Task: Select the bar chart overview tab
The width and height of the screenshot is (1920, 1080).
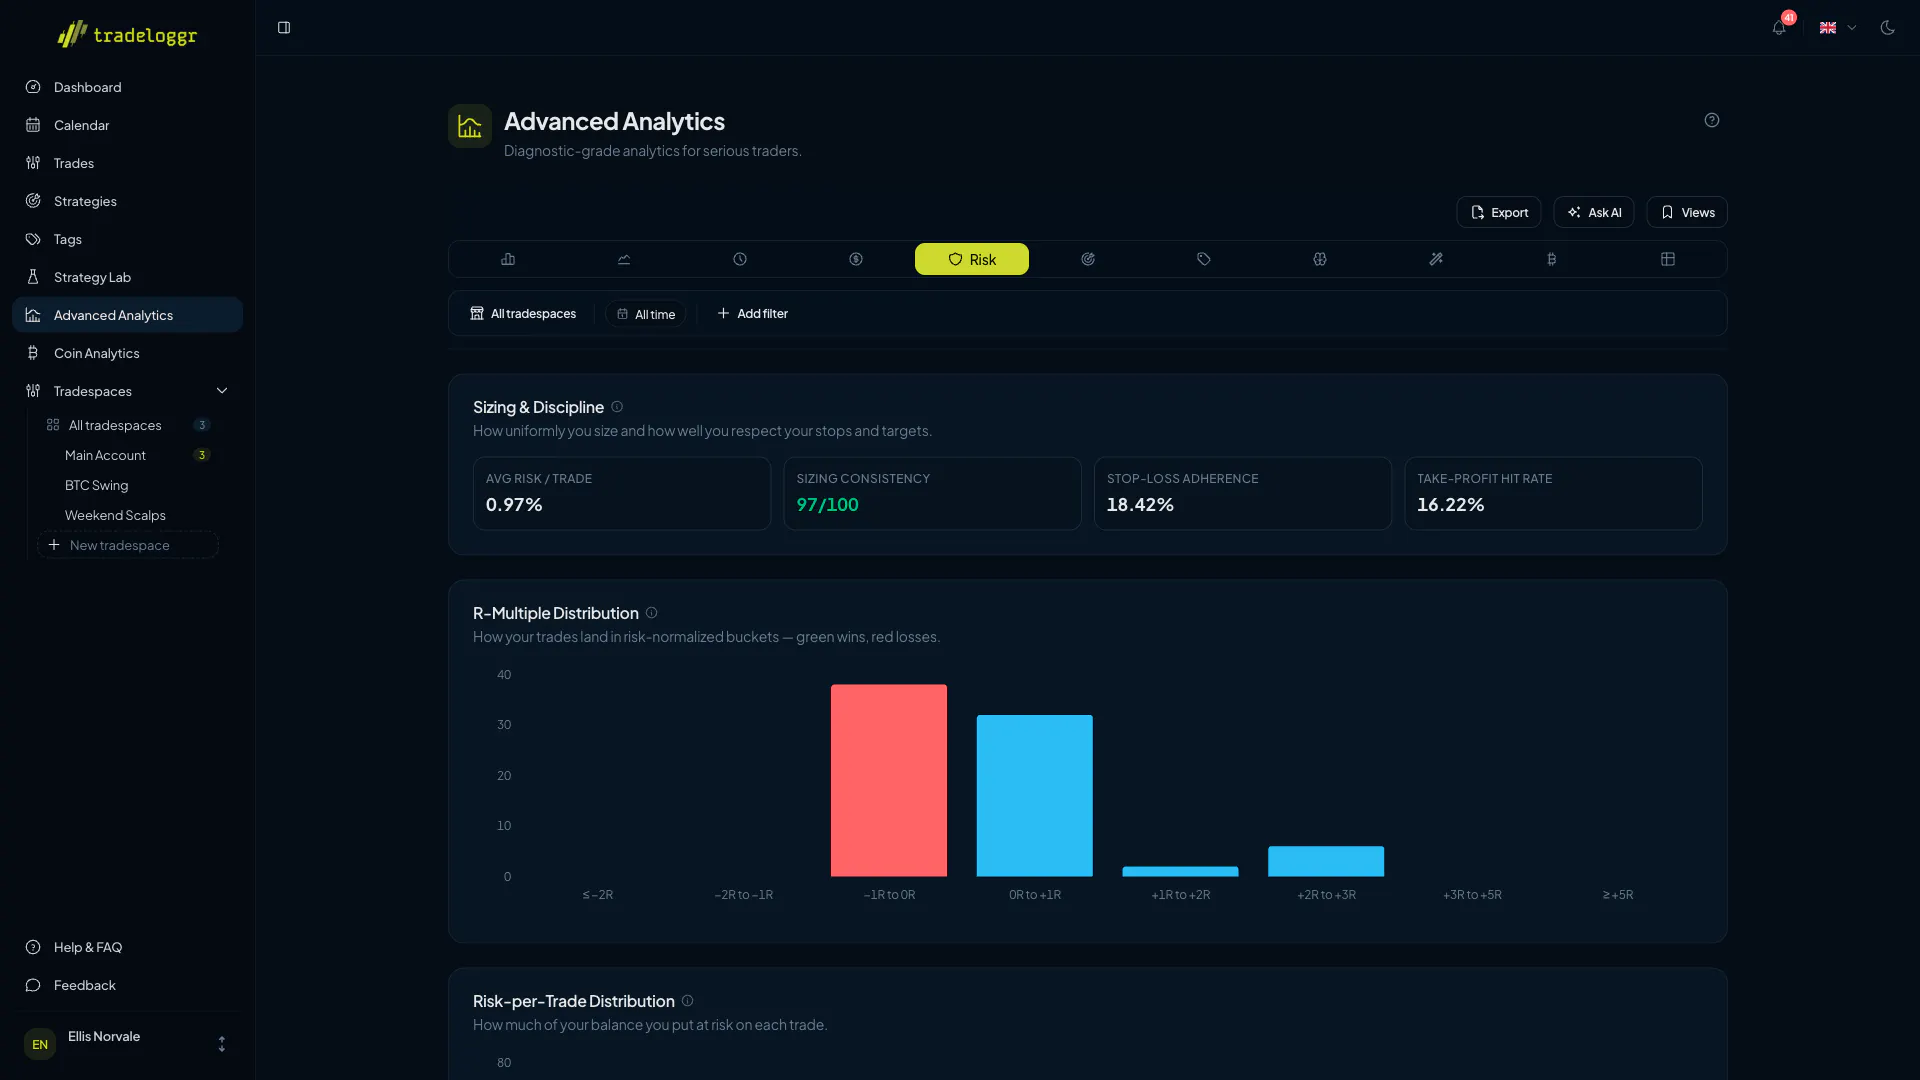Action: [x=508, y=259]
